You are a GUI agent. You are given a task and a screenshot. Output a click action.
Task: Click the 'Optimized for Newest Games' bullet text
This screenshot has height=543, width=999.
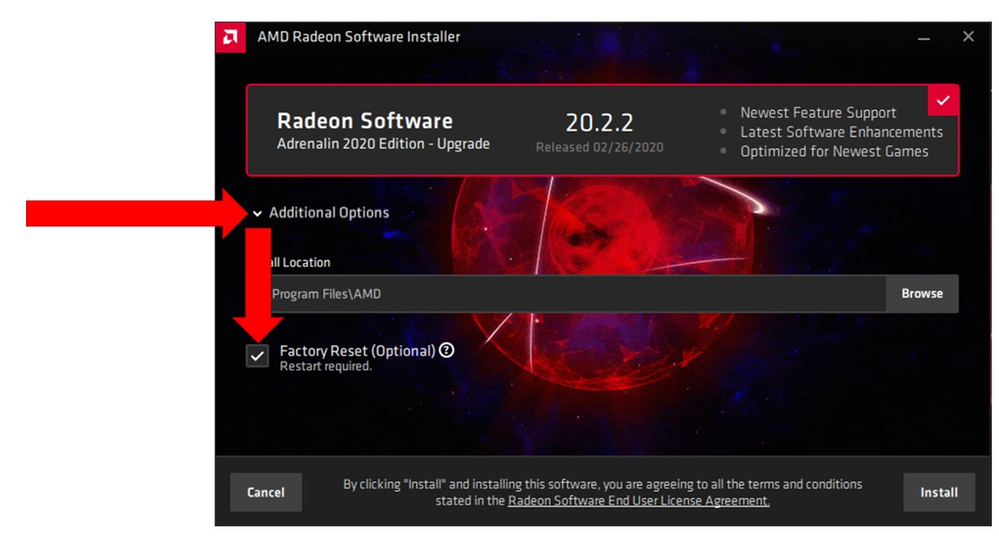[834, 152]
